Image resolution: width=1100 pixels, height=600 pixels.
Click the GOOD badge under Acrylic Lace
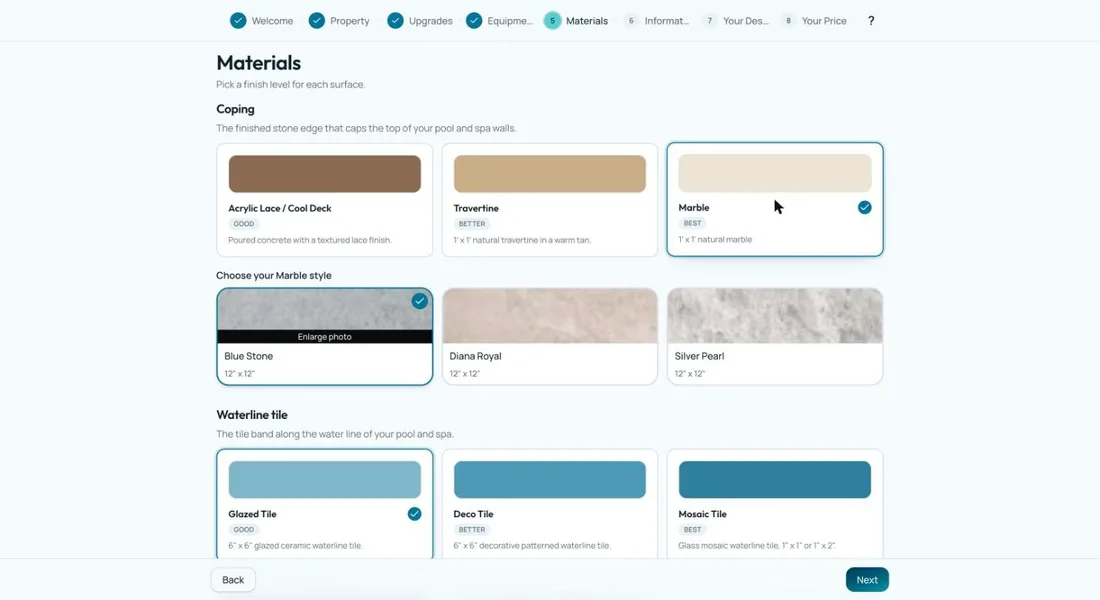coord(243,224)
